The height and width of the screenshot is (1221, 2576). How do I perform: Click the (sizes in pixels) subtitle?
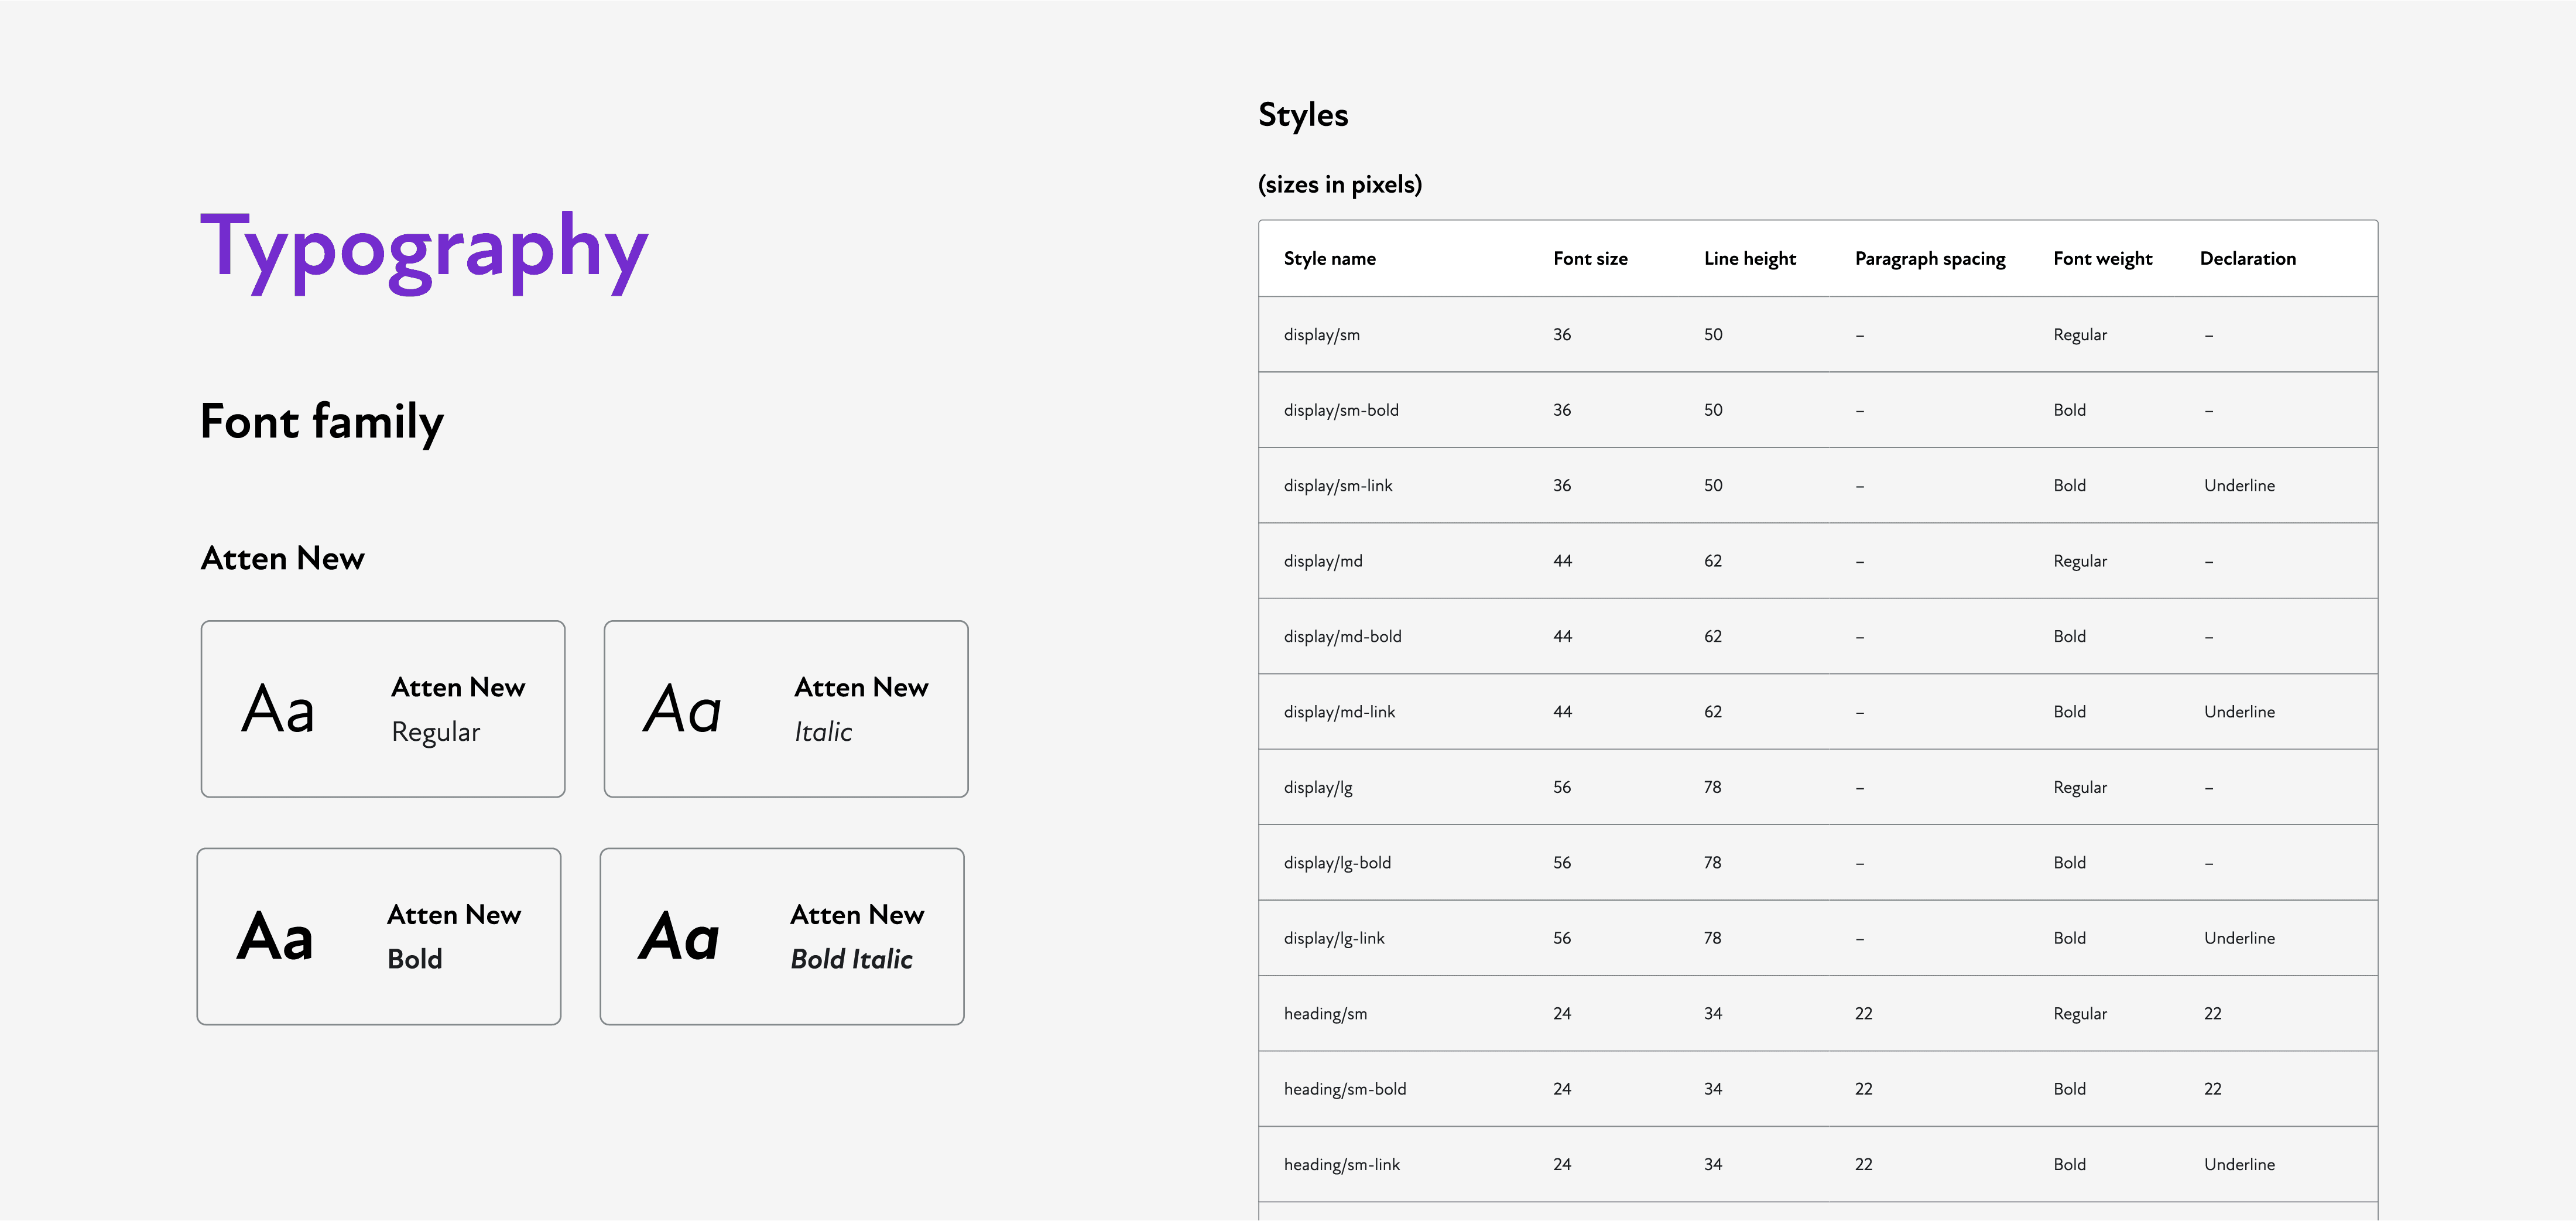[1339, 185]
